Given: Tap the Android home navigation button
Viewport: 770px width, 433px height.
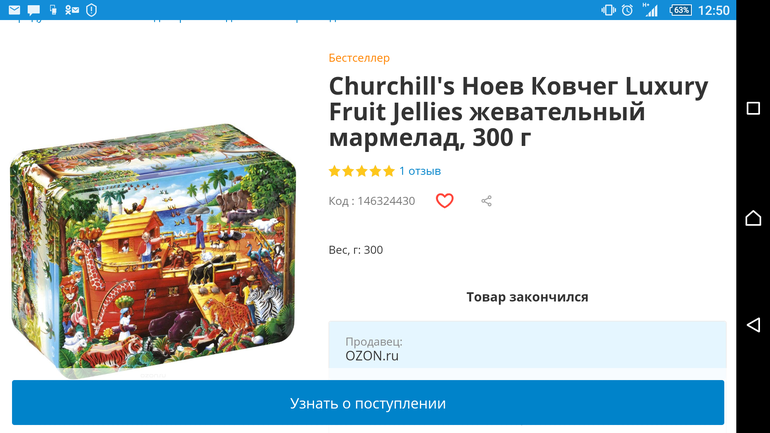Looking at the screenshot, I should (x=753, y=217).
